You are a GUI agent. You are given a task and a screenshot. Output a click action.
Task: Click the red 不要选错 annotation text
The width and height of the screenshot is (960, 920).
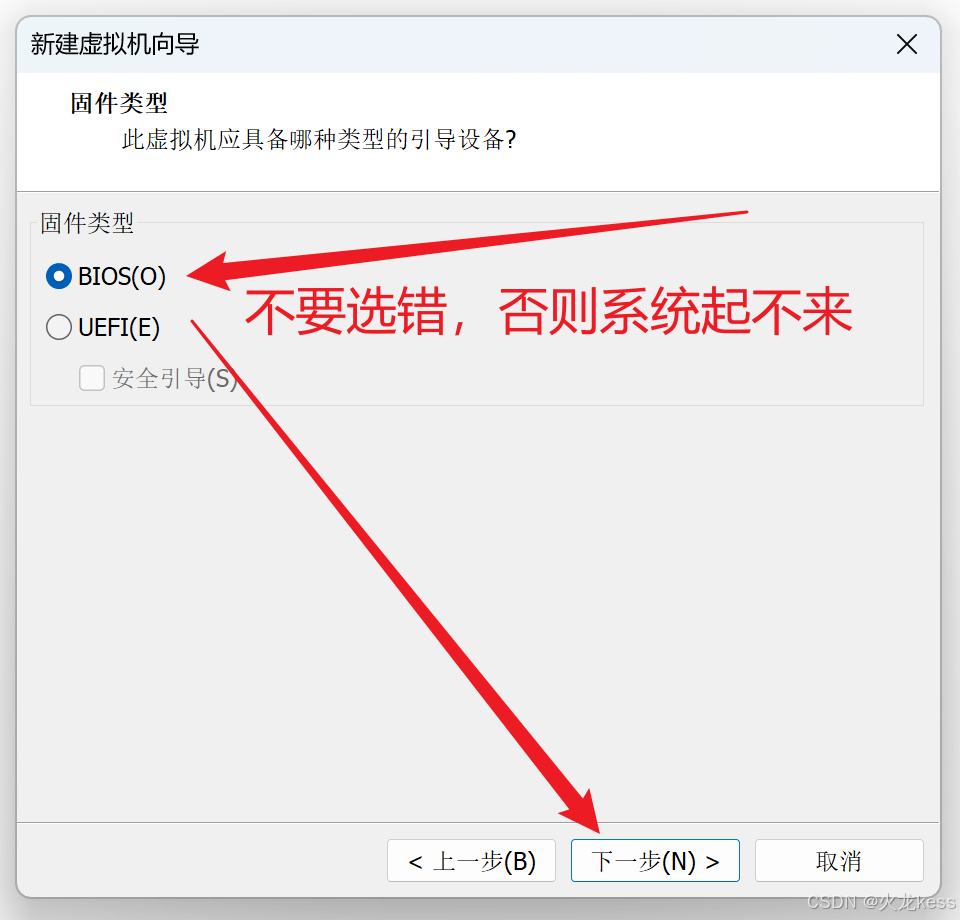pyautogui.click(x=346, y=311)
